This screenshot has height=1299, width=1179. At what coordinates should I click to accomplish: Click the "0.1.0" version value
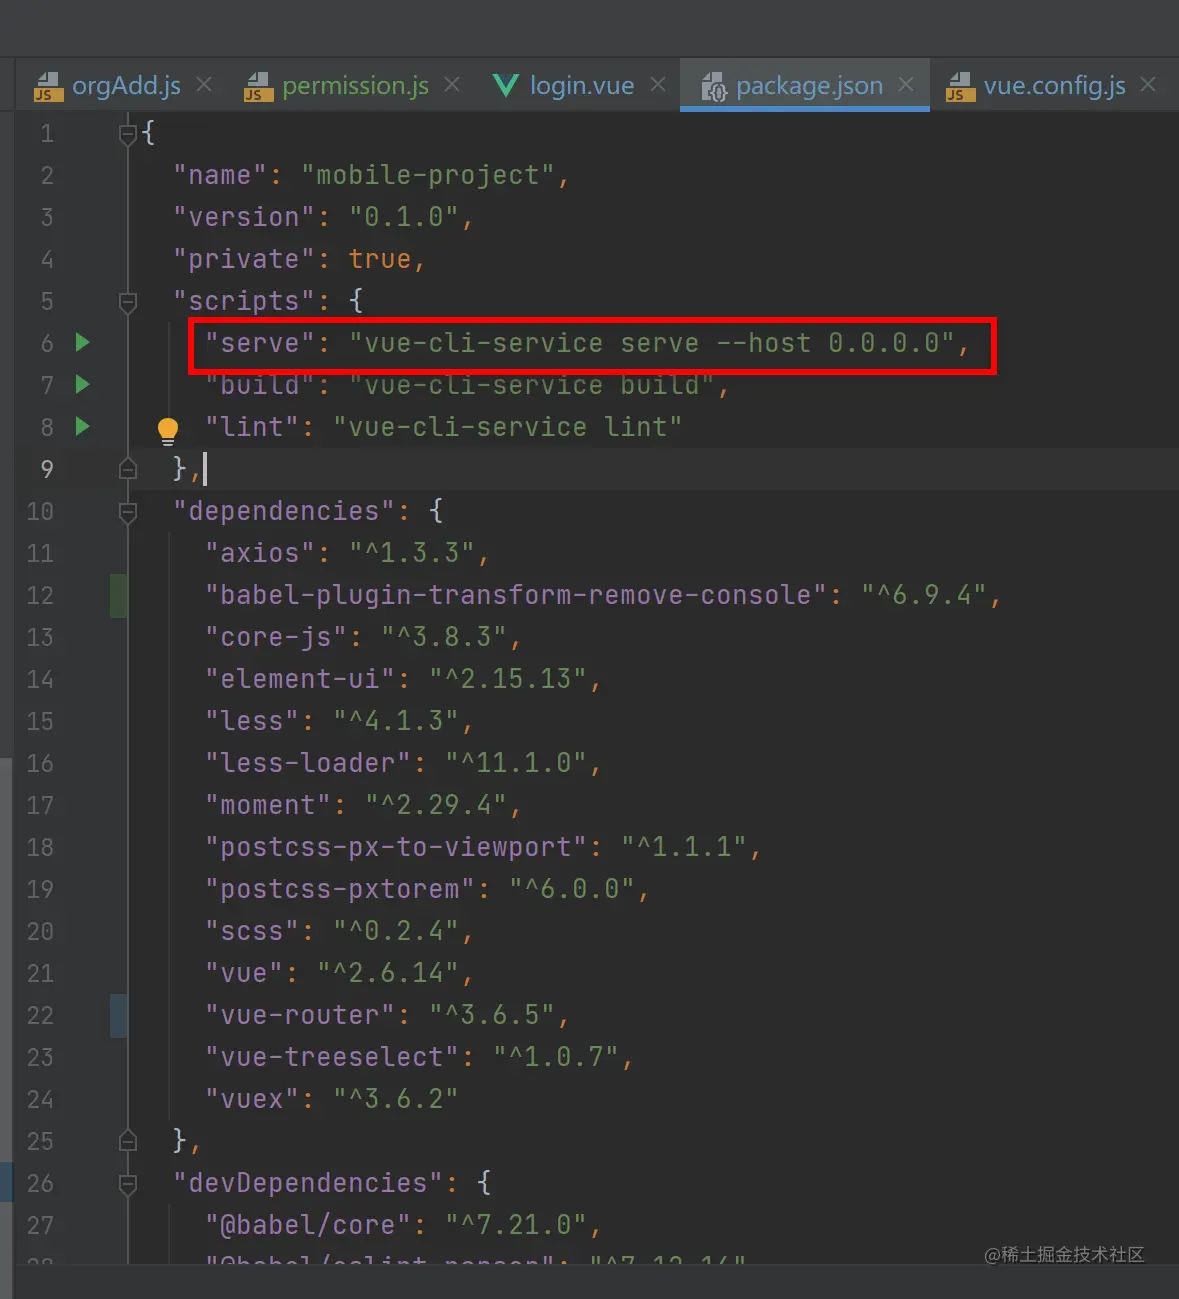pos(404,218)
